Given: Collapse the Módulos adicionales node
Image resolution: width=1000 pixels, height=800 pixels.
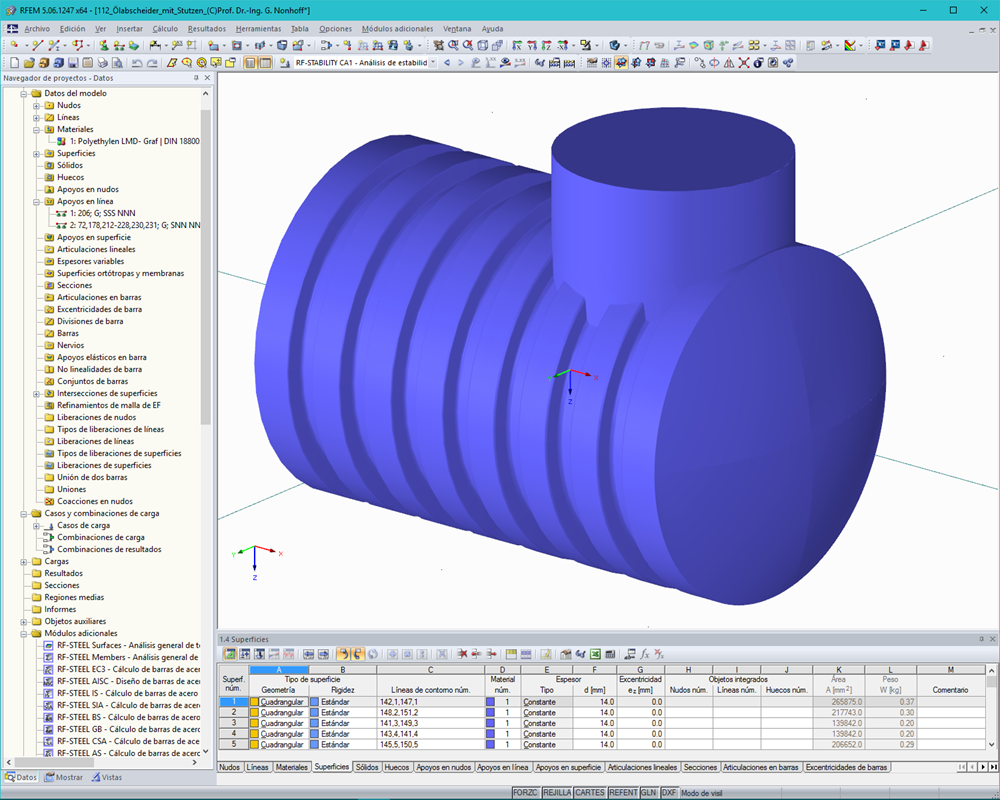Looking at the screenshot, I should coord(24,633).
